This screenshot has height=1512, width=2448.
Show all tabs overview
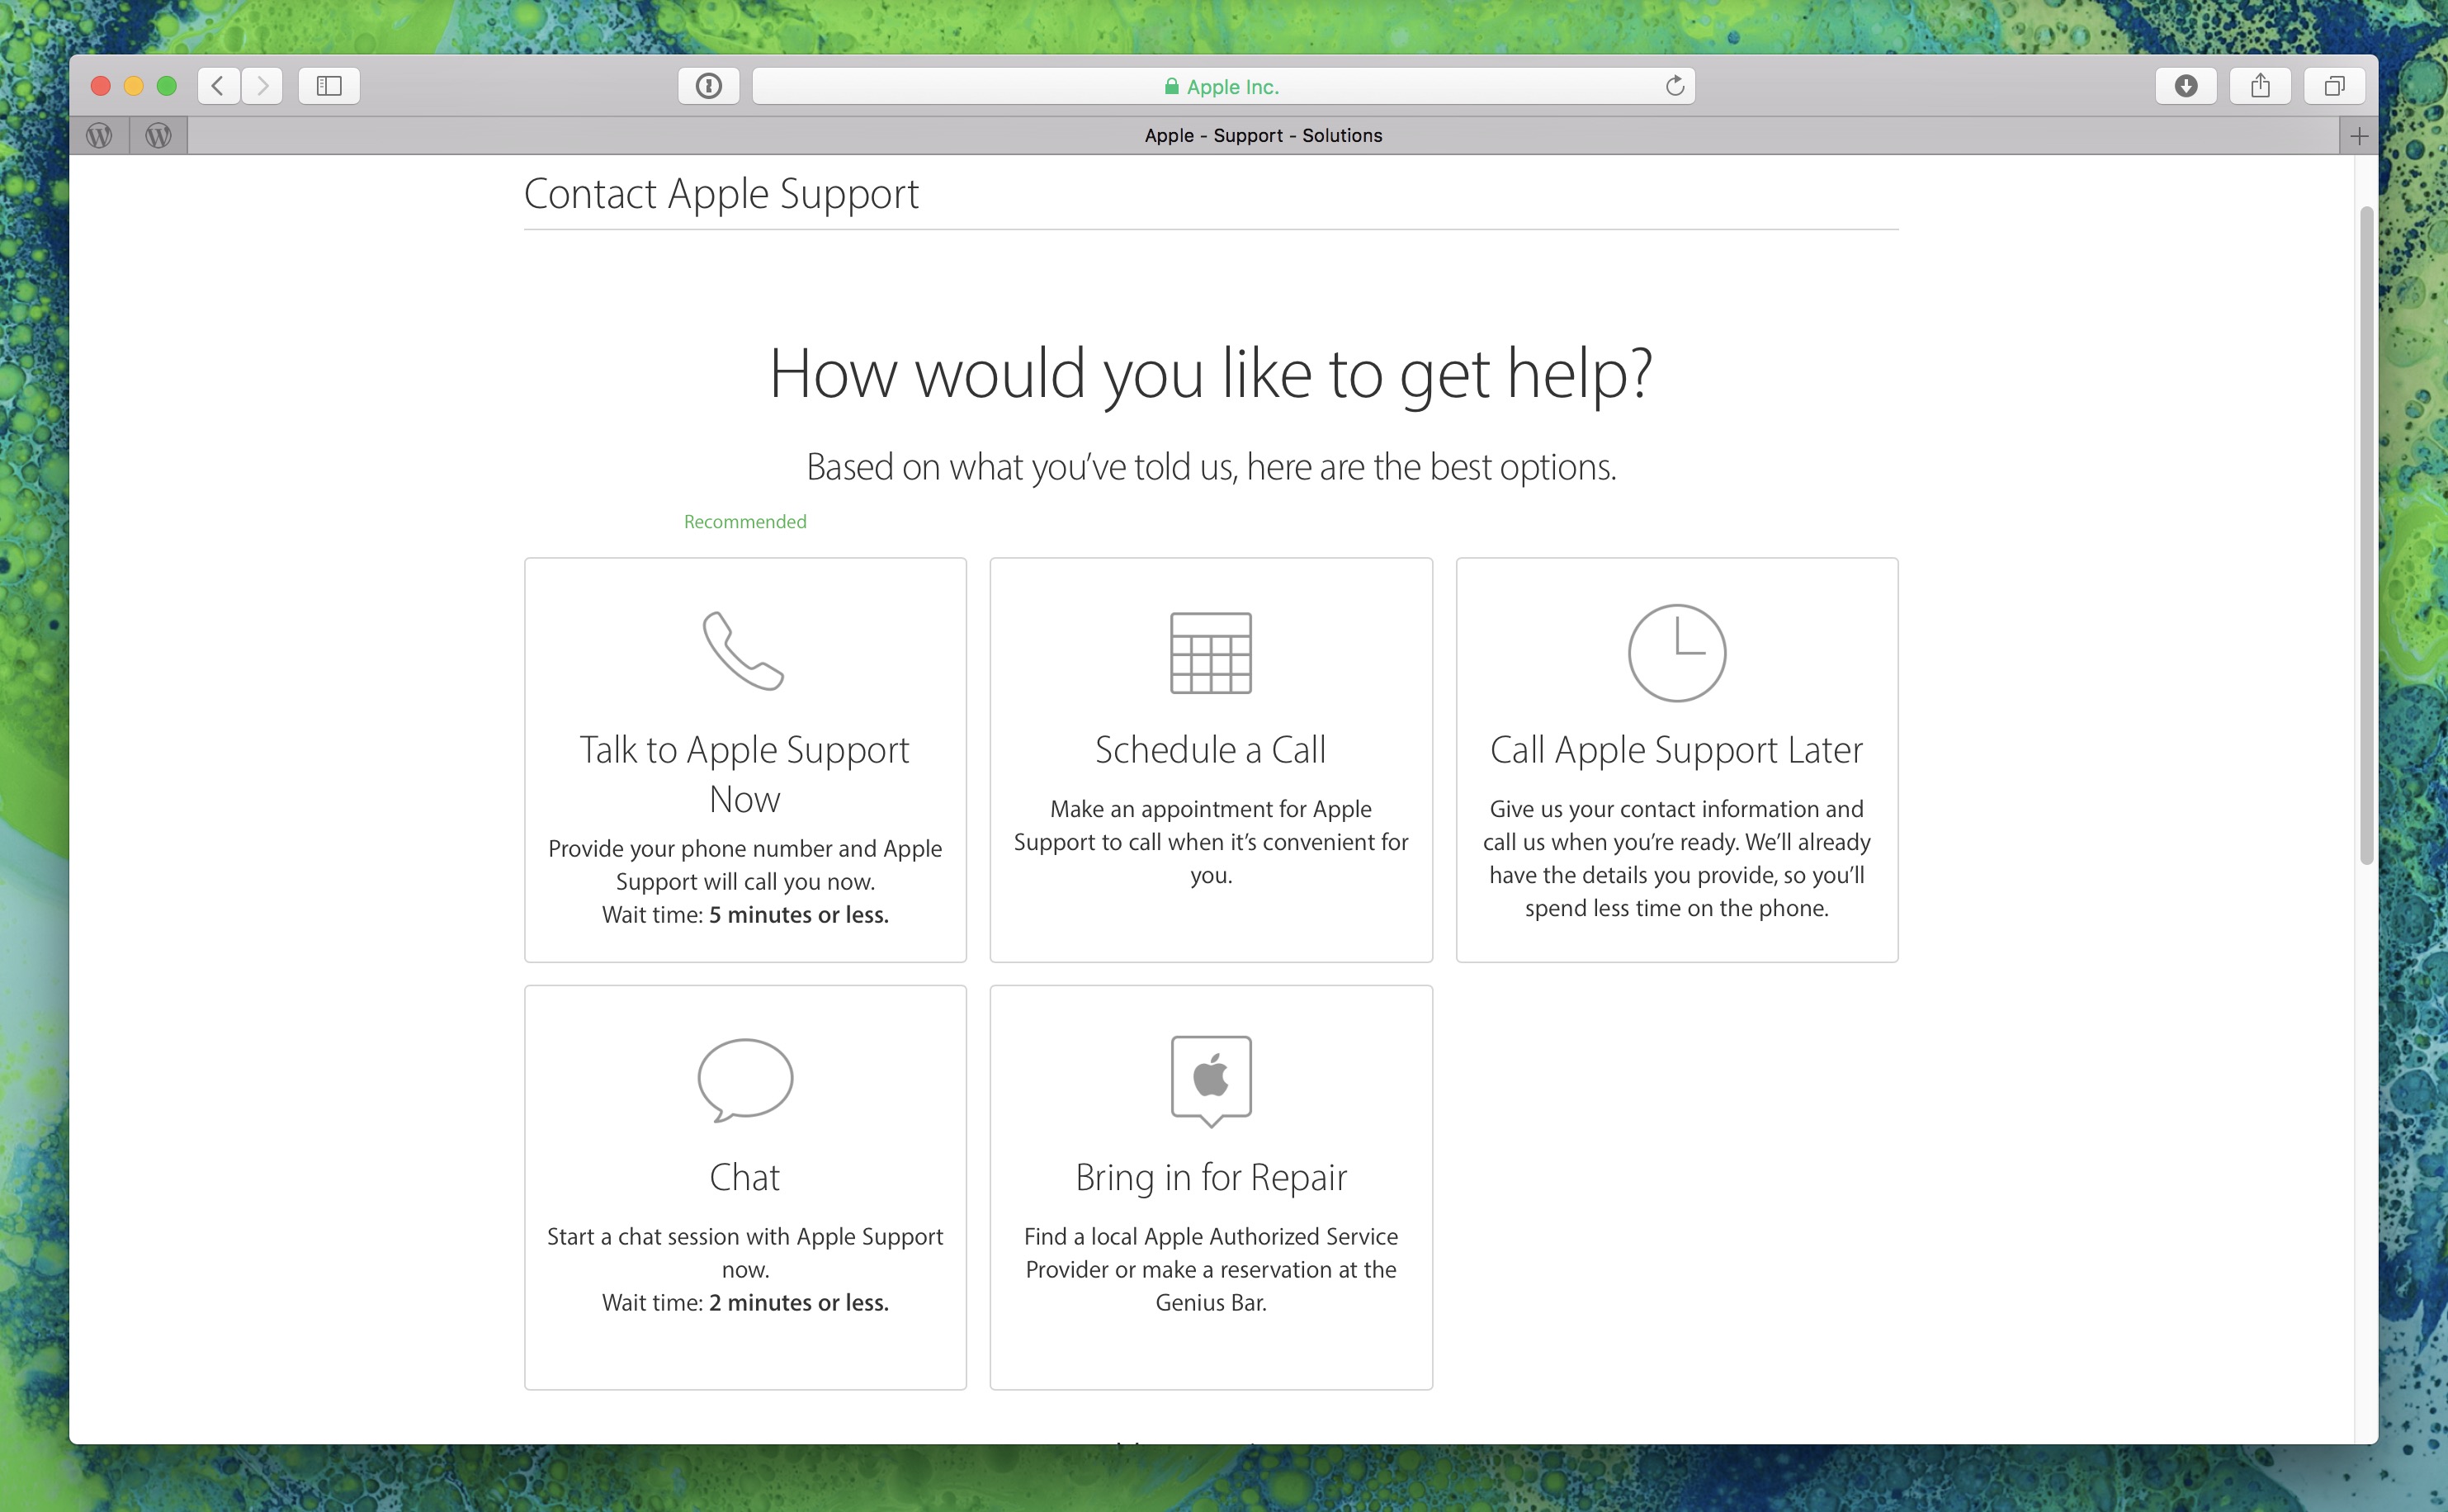[2334, 86]
